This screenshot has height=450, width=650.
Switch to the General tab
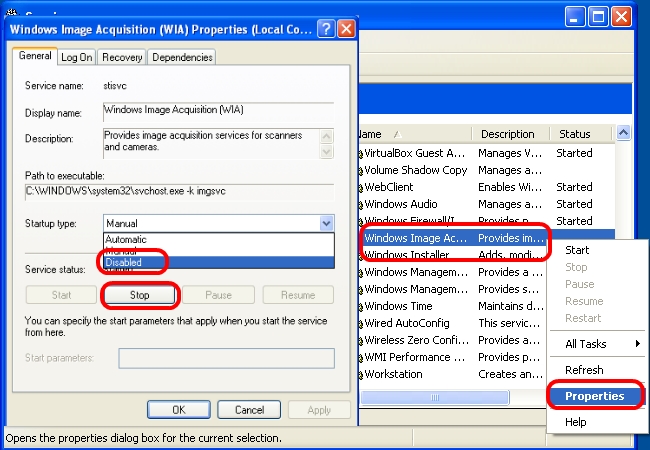(35, 56)
